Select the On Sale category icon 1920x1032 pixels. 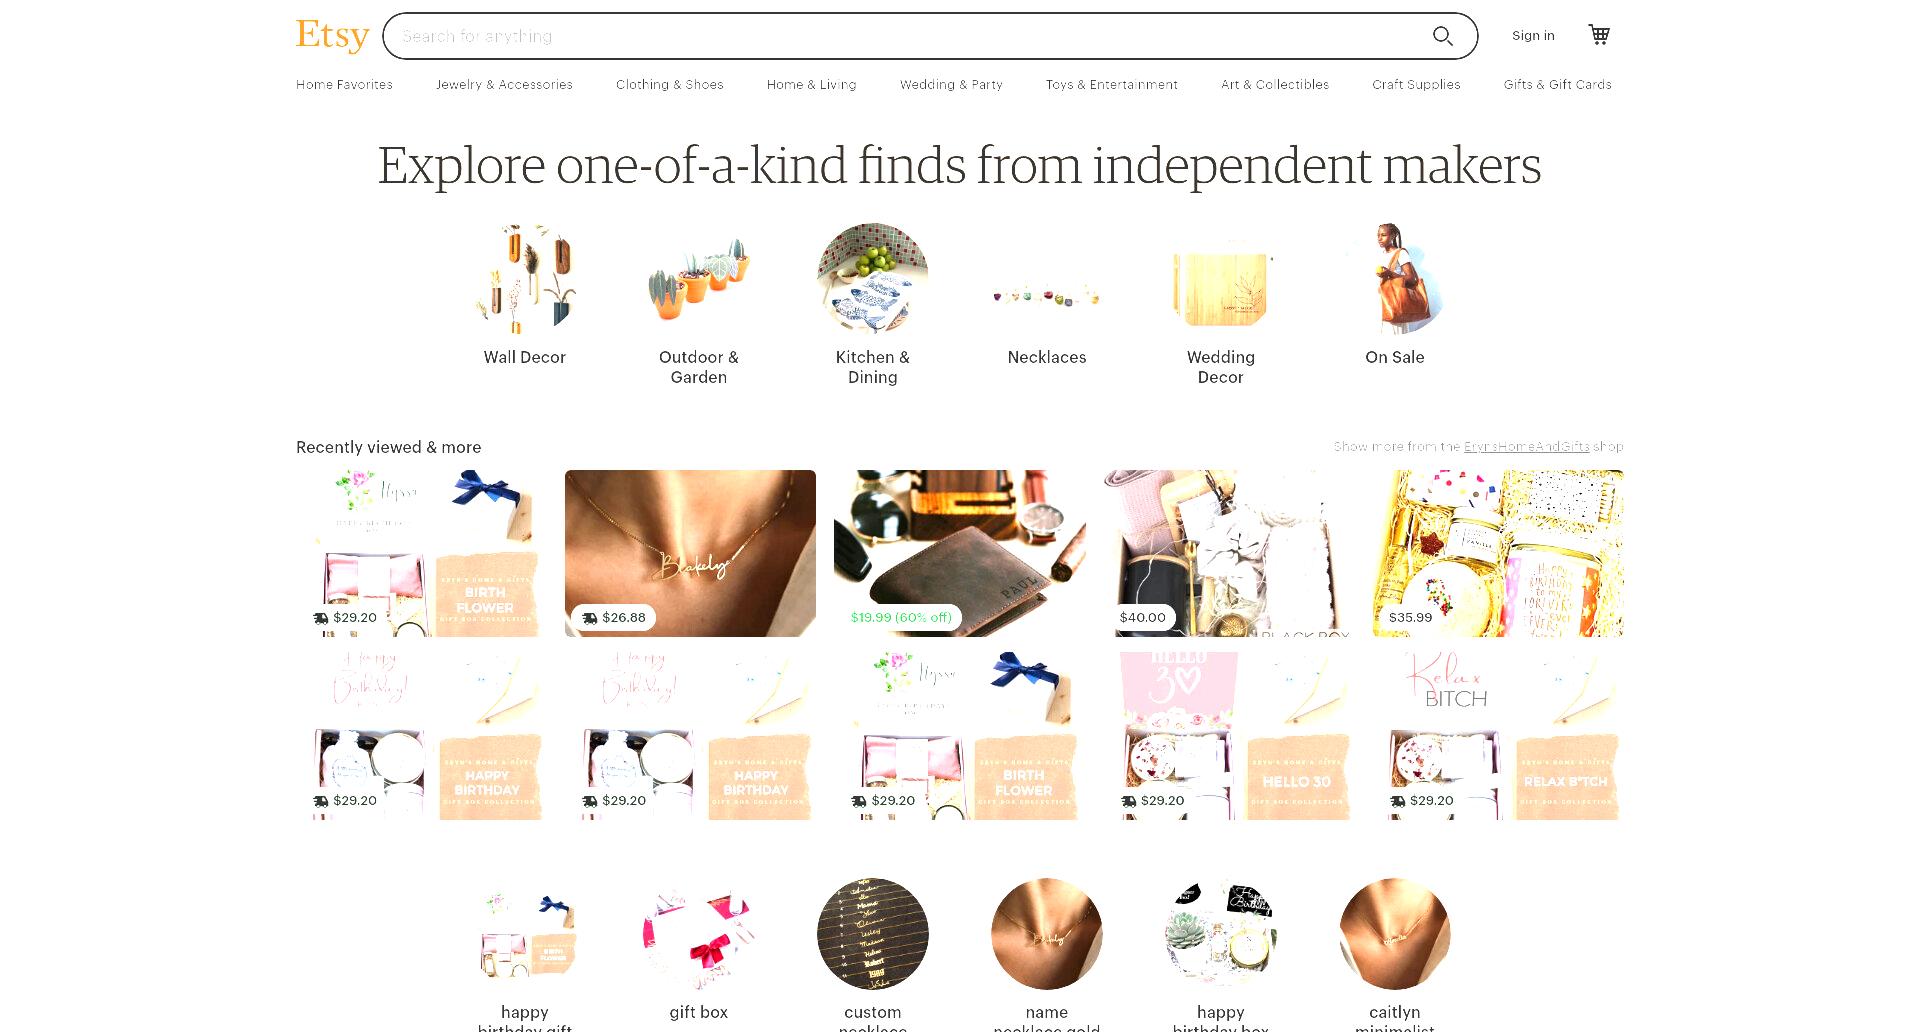click(x=1395, y=278)
